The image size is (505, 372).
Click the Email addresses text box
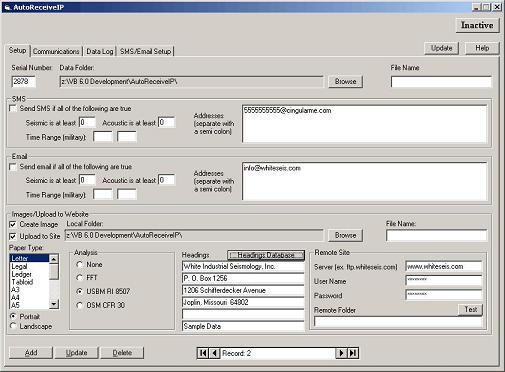(364, 181)
